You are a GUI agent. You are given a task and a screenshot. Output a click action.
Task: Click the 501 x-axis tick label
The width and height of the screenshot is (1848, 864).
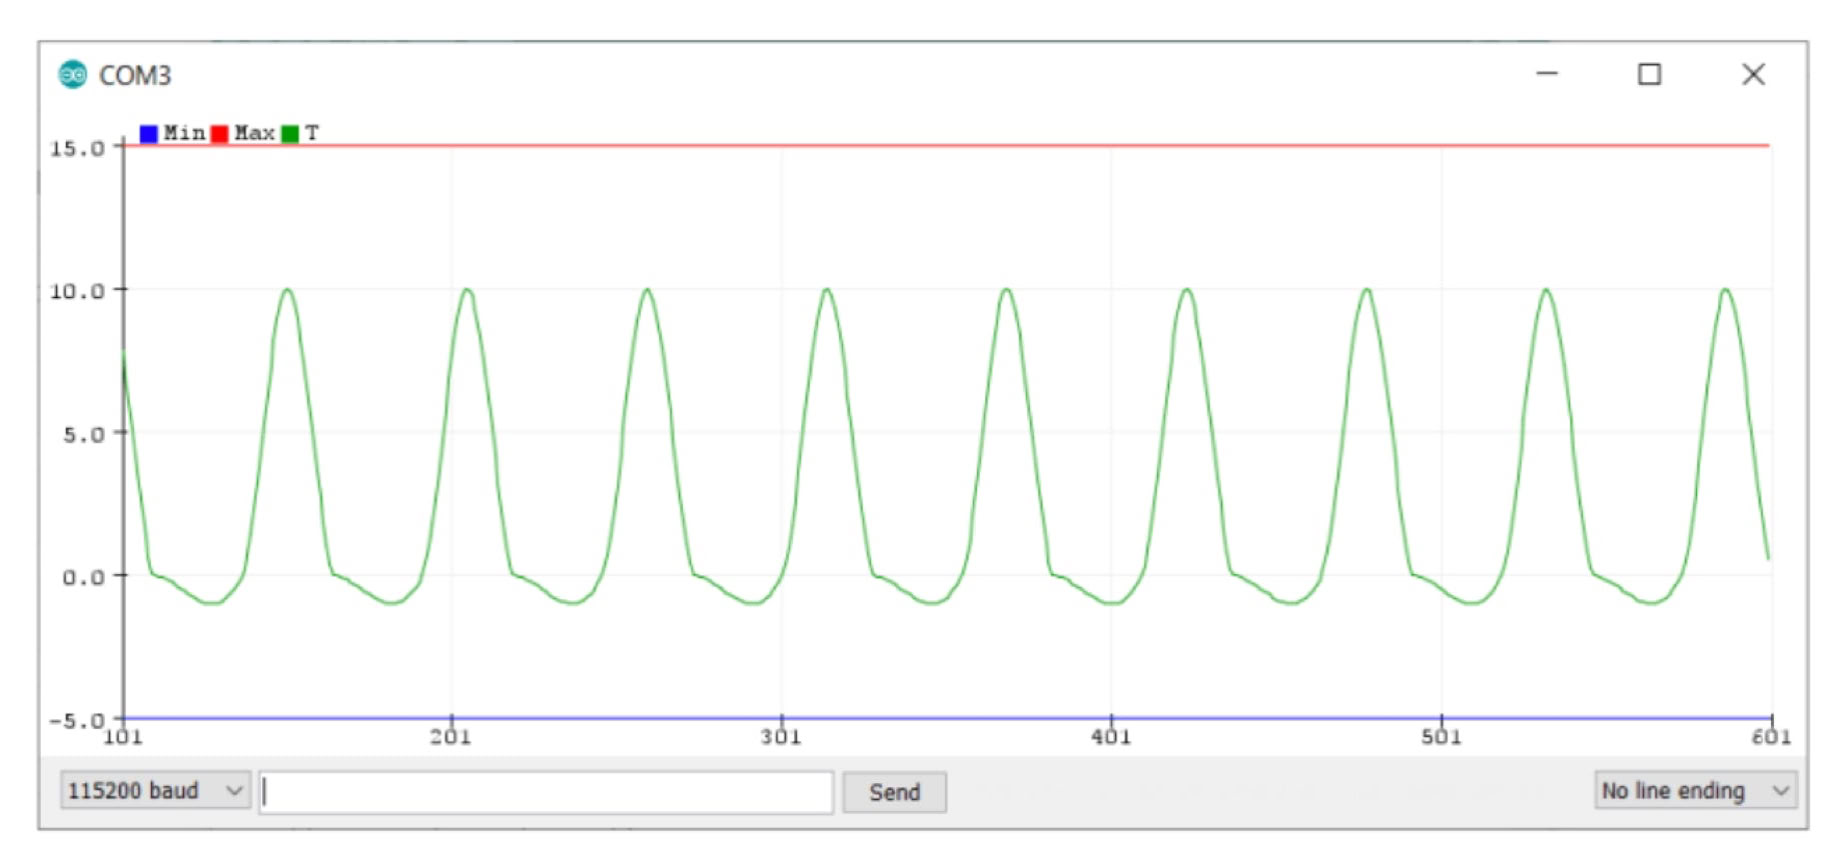tap(1441, 738)
